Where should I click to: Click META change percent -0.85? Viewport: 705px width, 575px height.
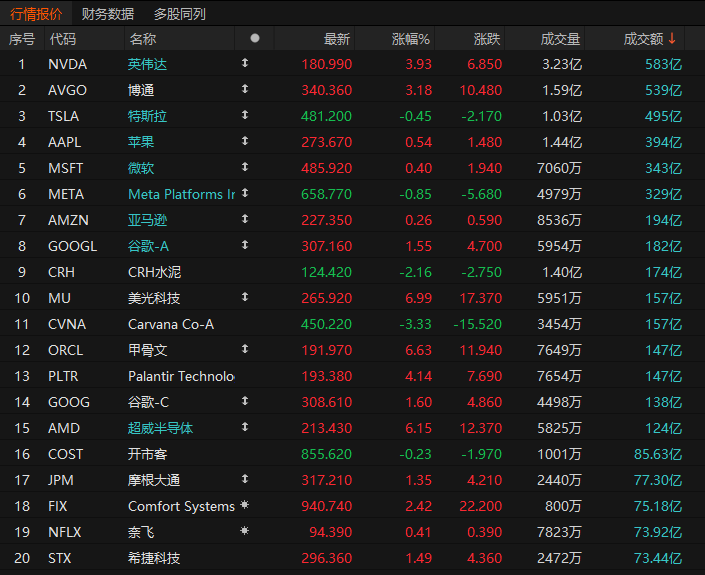pos(415,194)
